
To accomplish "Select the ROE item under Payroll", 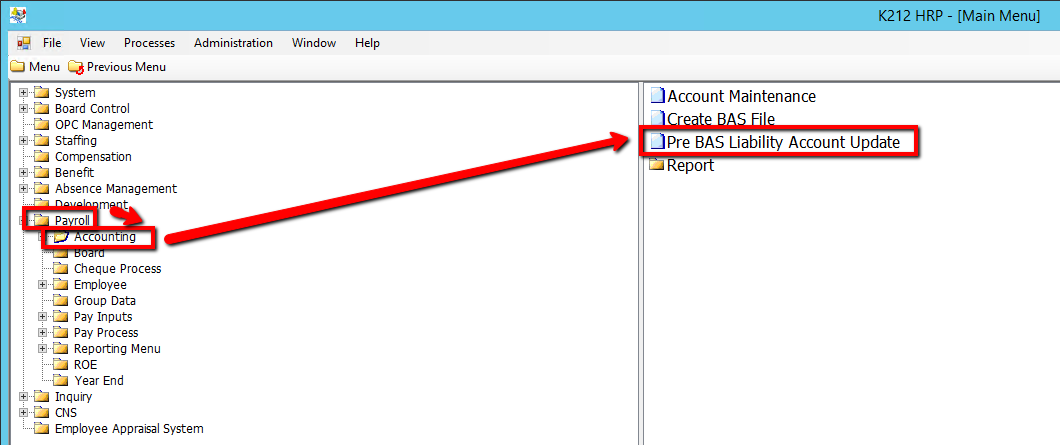I will tap(85, 365).
